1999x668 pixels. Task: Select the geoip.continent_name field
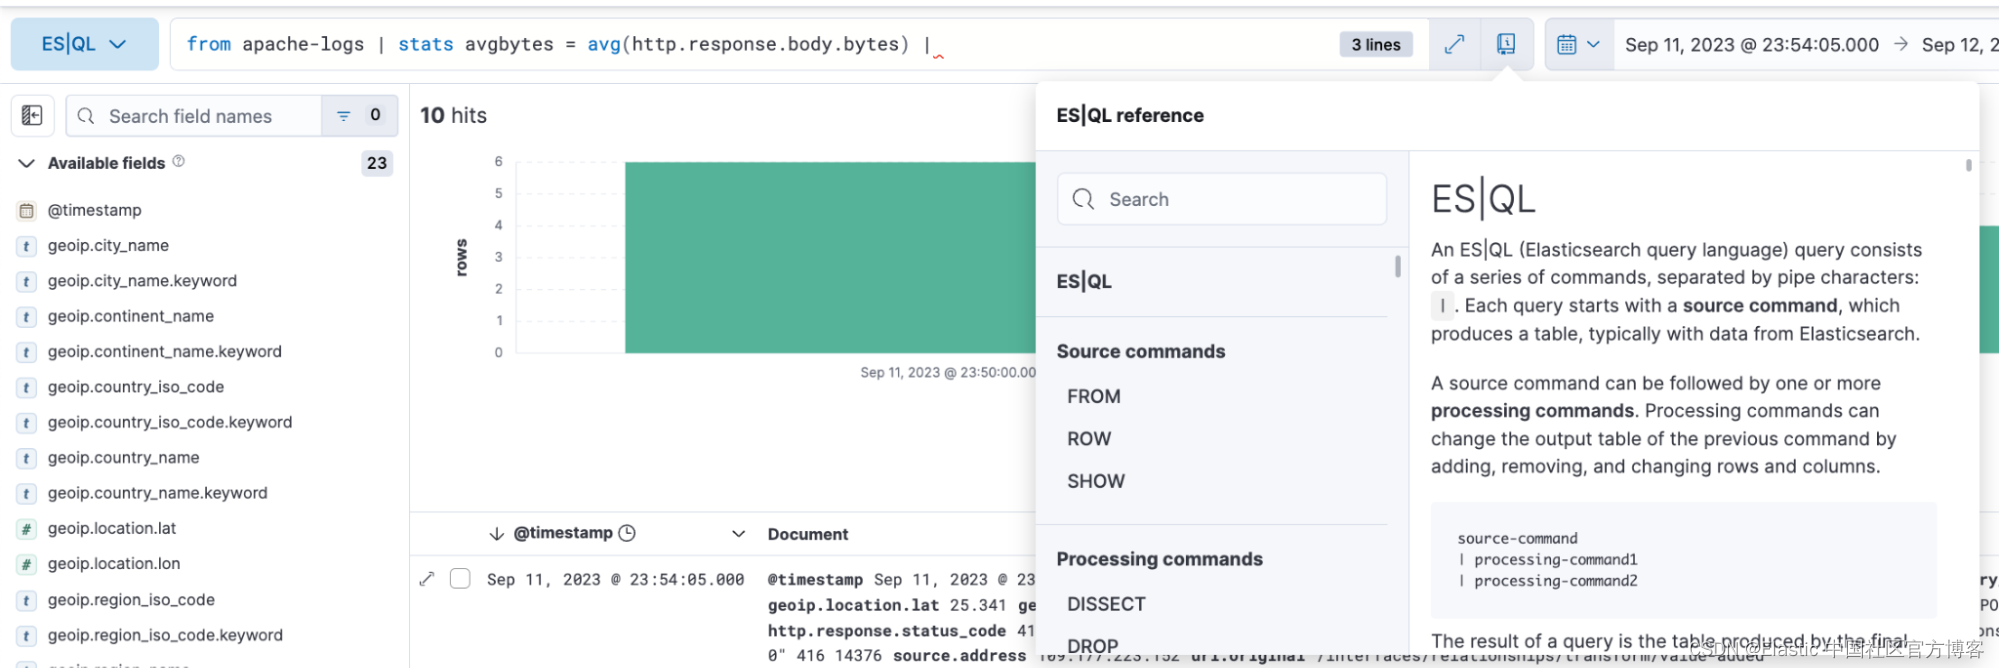131,316
